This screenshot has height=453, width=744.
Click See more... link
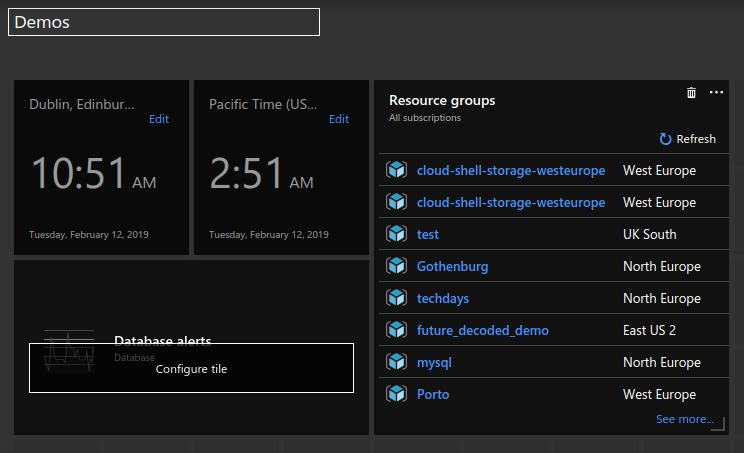coord(685,419)
